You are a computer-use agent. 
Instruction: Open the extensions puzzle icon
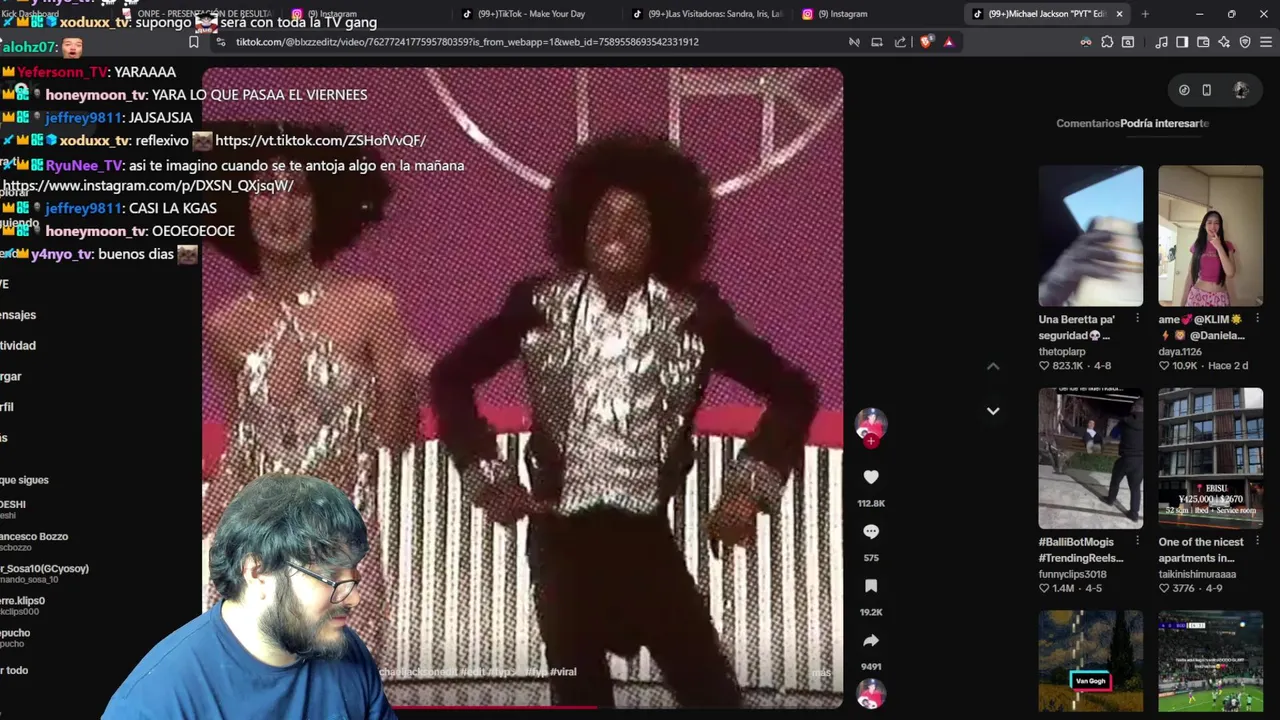click(x=1107, y=42)
